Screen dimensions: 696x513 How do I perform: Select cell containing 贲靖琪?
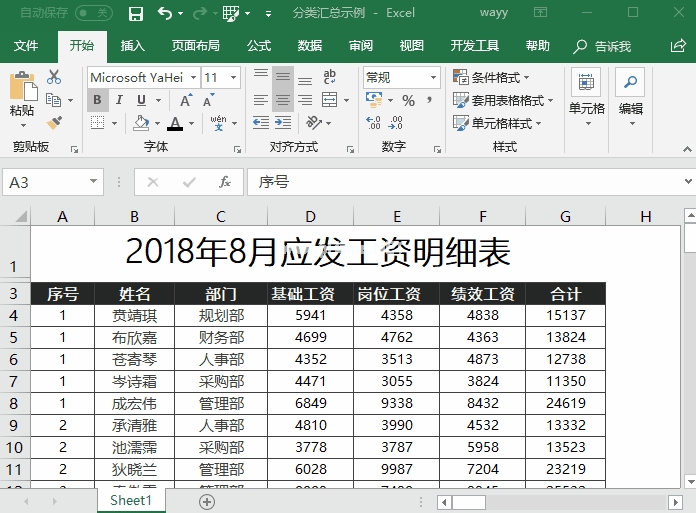tap(134, 316)
